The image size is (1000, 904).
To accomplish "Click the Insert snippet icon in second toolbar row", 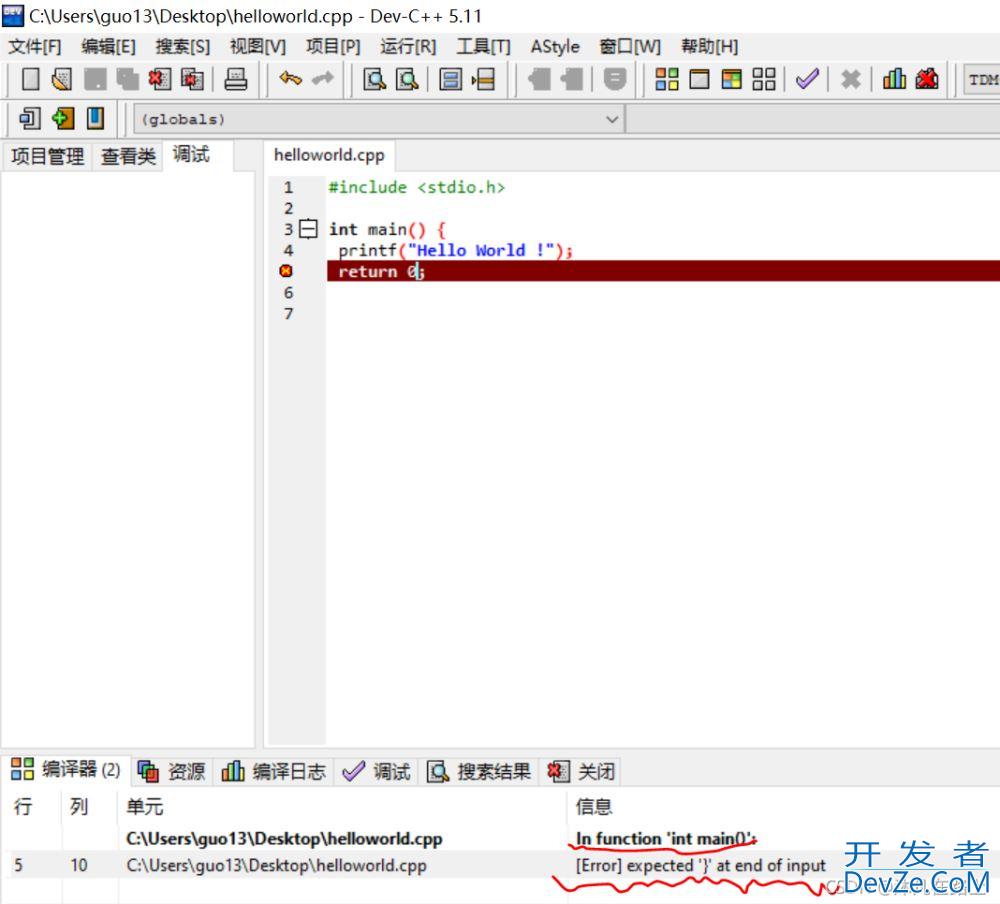I will [29, 119].
